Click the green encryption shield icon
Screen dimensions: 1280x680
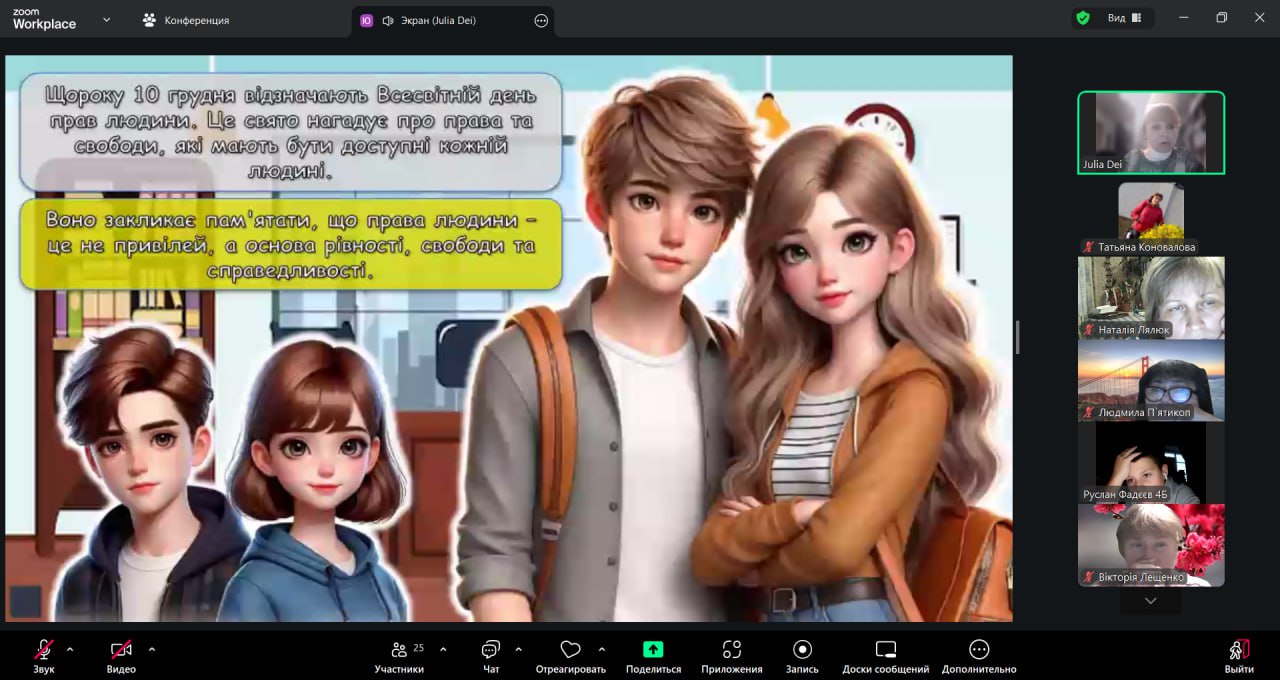pyautogui.click(x=1082, y=18)
